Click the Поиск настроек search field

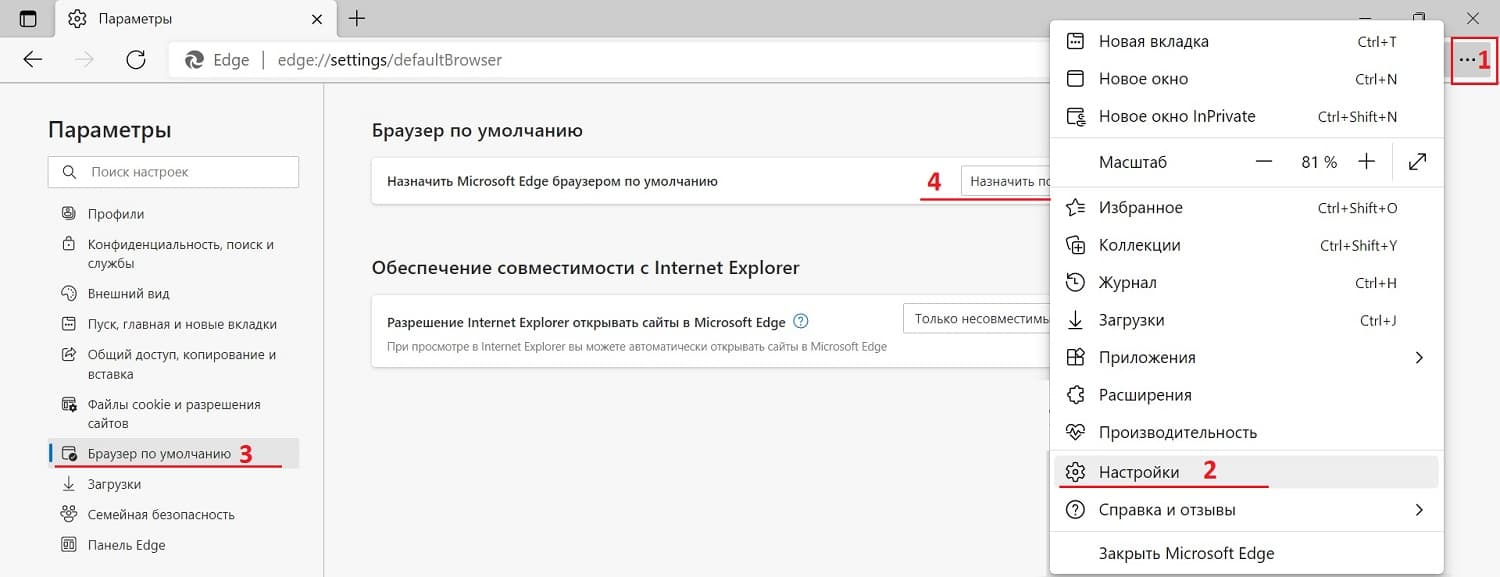tap(173, 172)
